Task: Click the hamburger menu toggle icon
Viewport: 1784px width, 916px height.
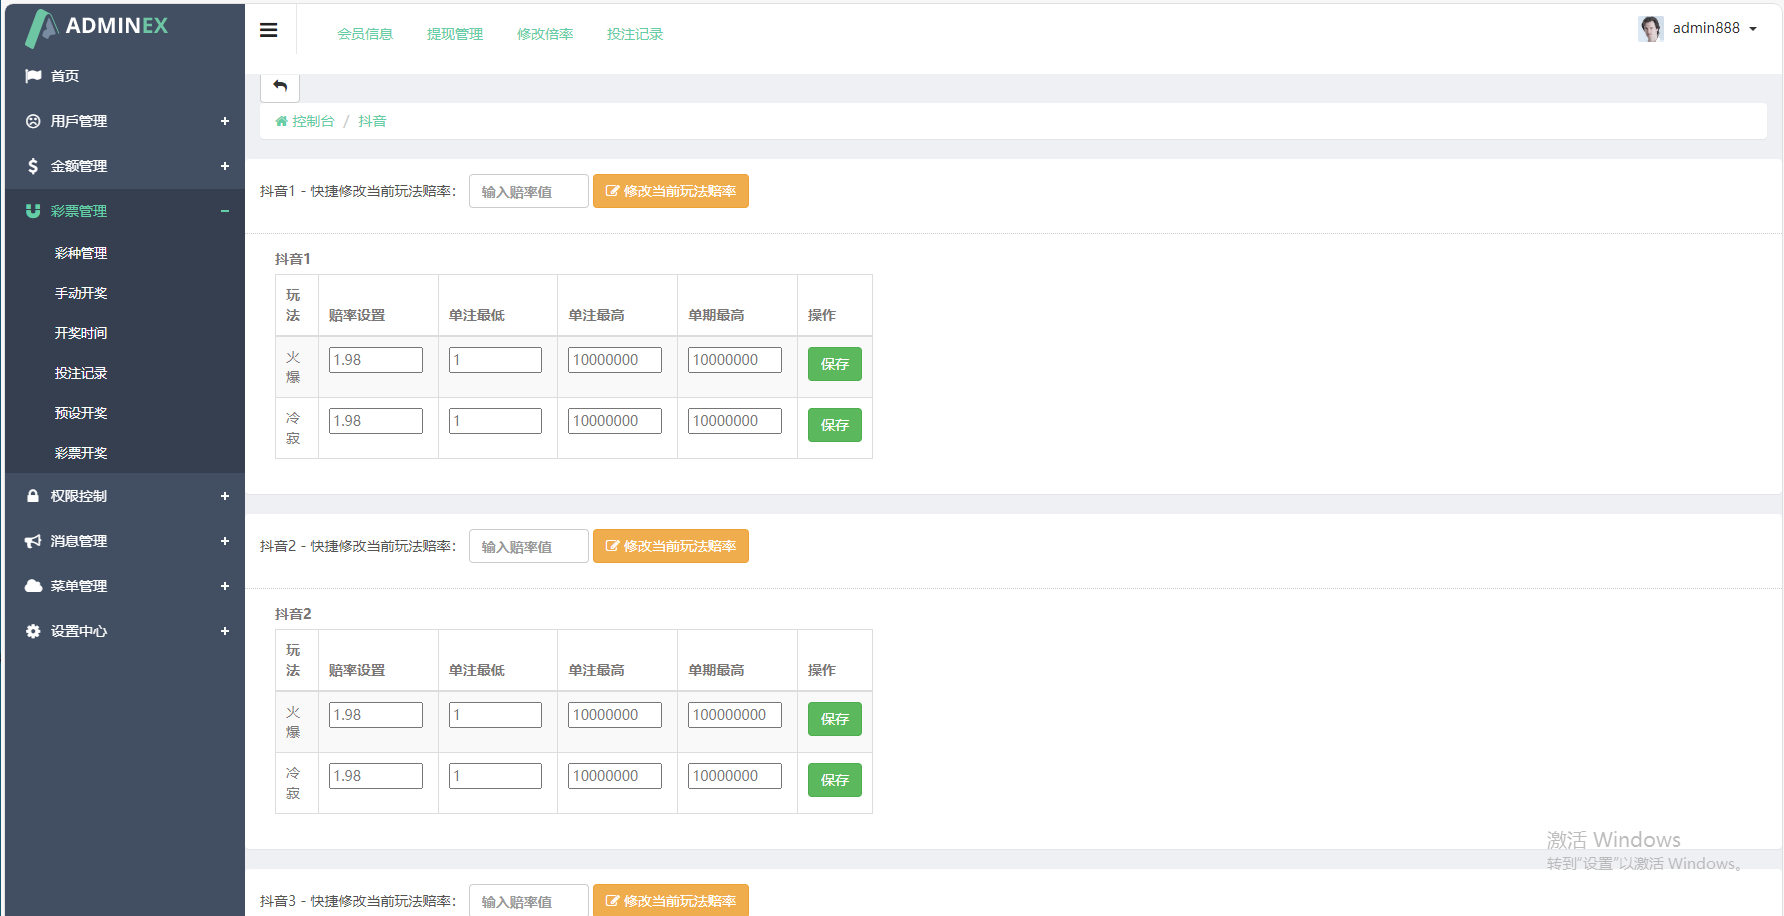Action: [268, 30]
